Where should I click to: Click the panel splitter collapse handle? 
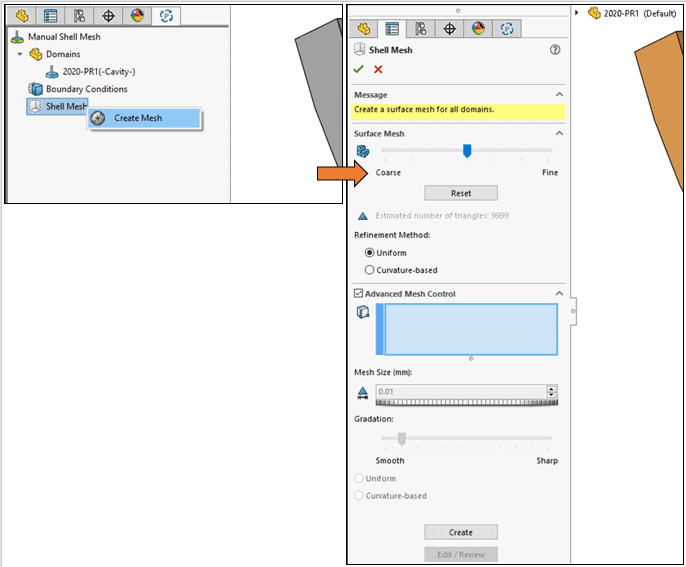[573, 311]
